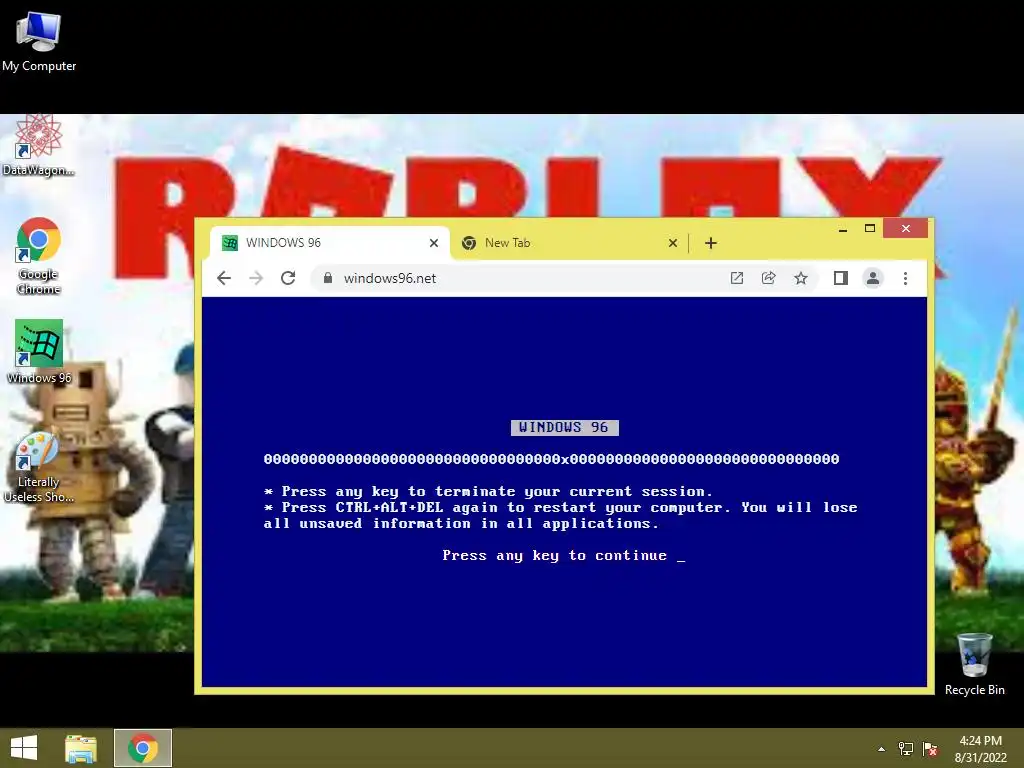Show hidden system tray icons
Viewport: 1024px width, 768px height.
[x=882, y=749]
